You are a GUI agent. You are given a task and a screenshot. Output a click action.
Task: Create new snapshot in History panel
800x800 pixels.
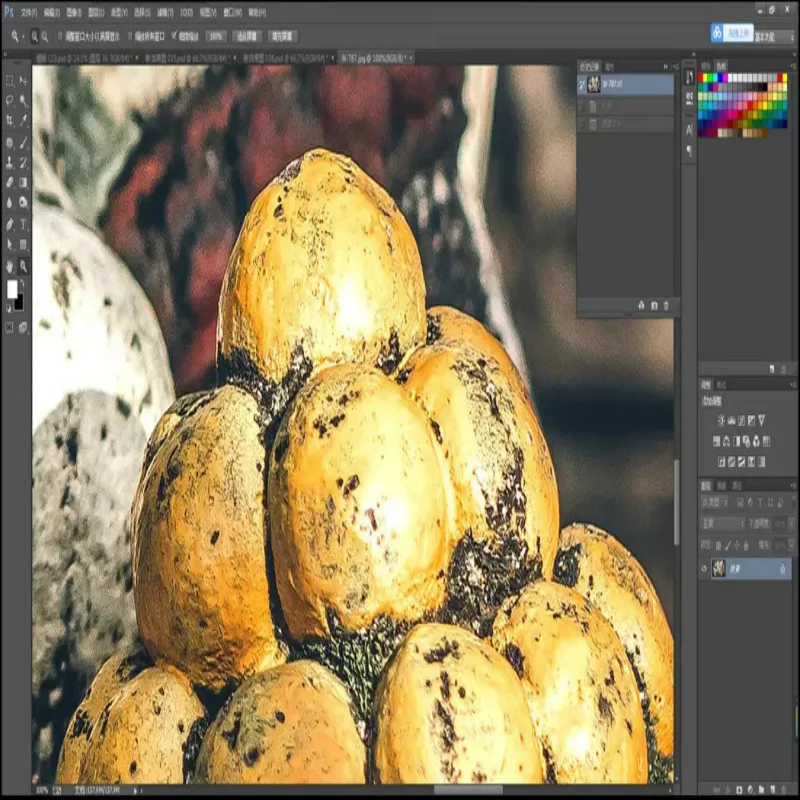pyautogui.click(x=654, y=305)
